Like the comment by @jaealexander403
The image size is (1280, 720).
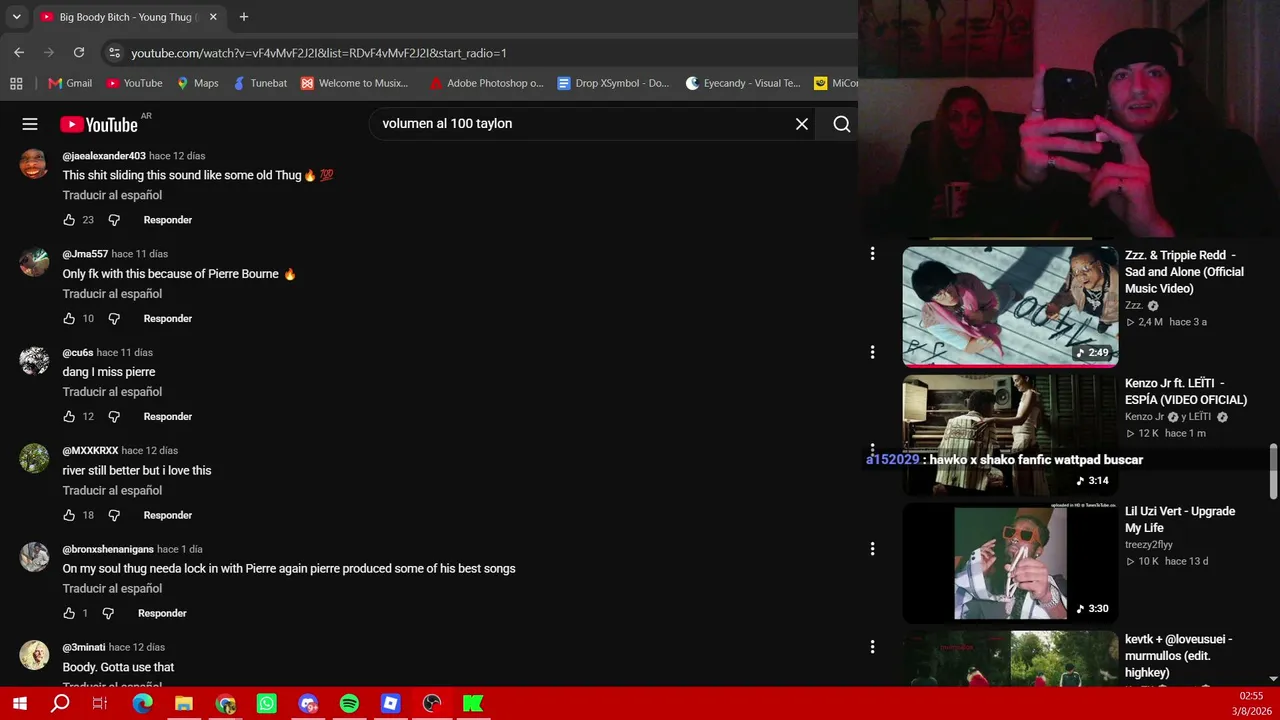pos(69,220)
